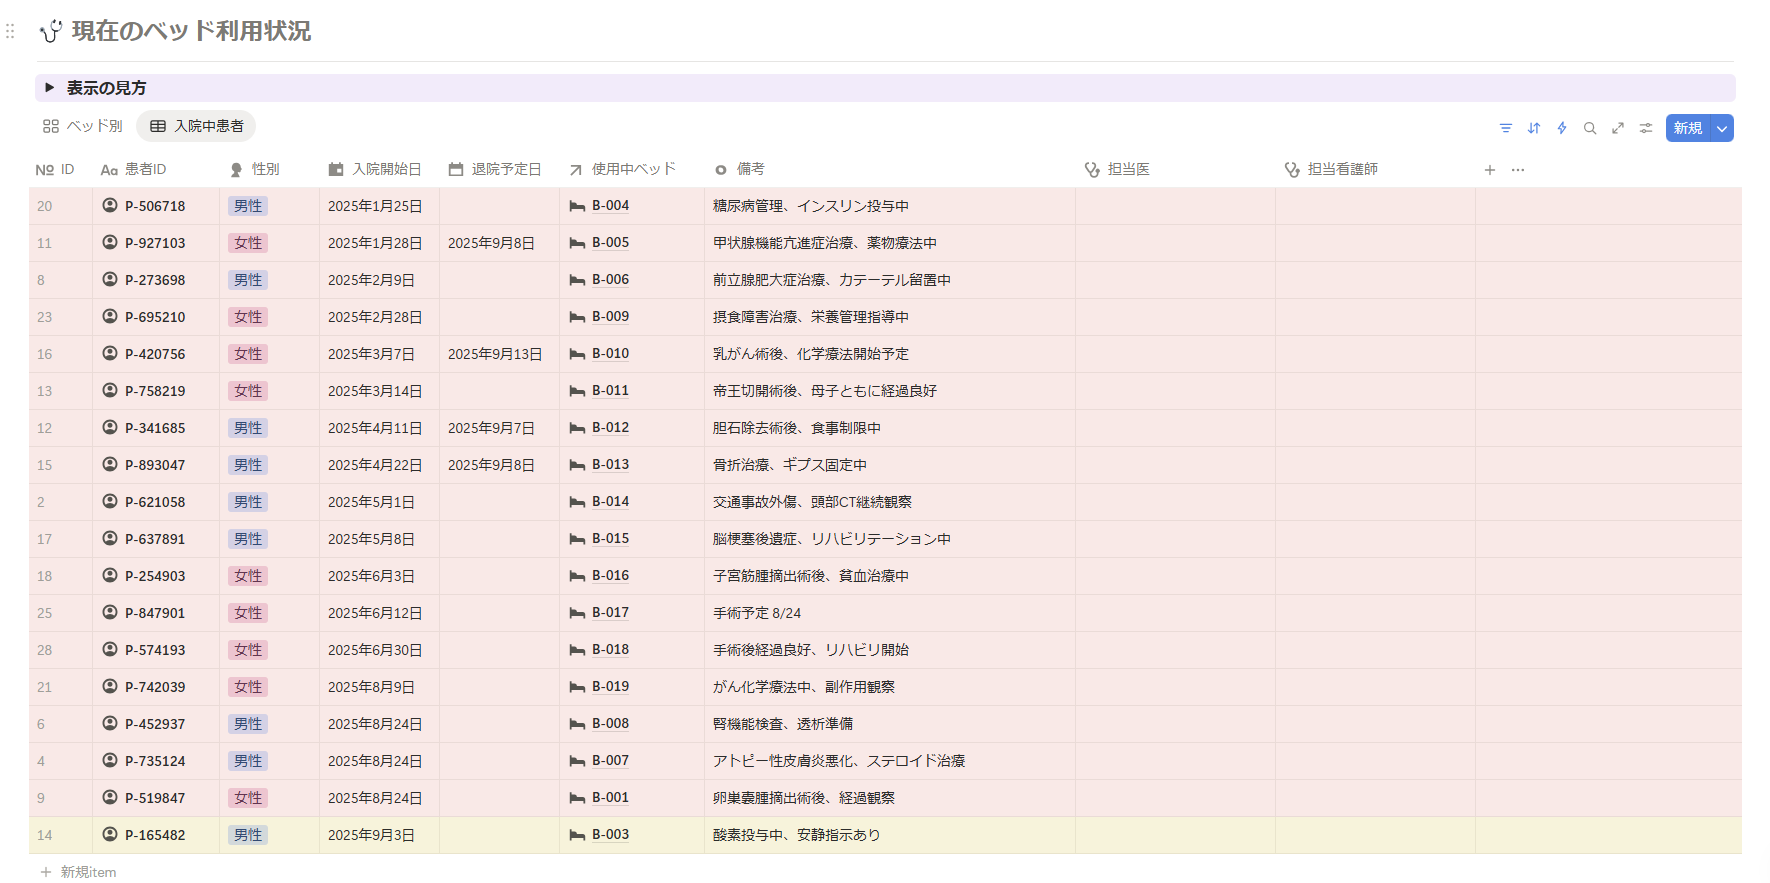Open automations via lightning bolt icon
Screen dimensions: 1770x883
pos(1561,128)
